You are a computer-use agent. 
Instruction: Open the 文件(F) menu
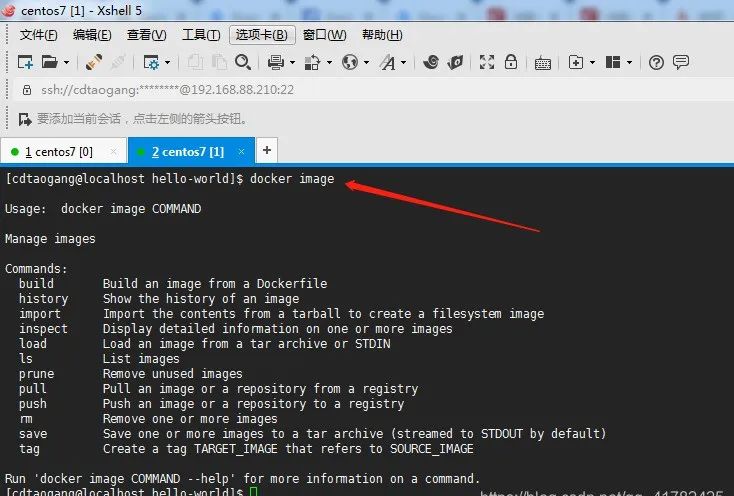[x=38, y=35]
